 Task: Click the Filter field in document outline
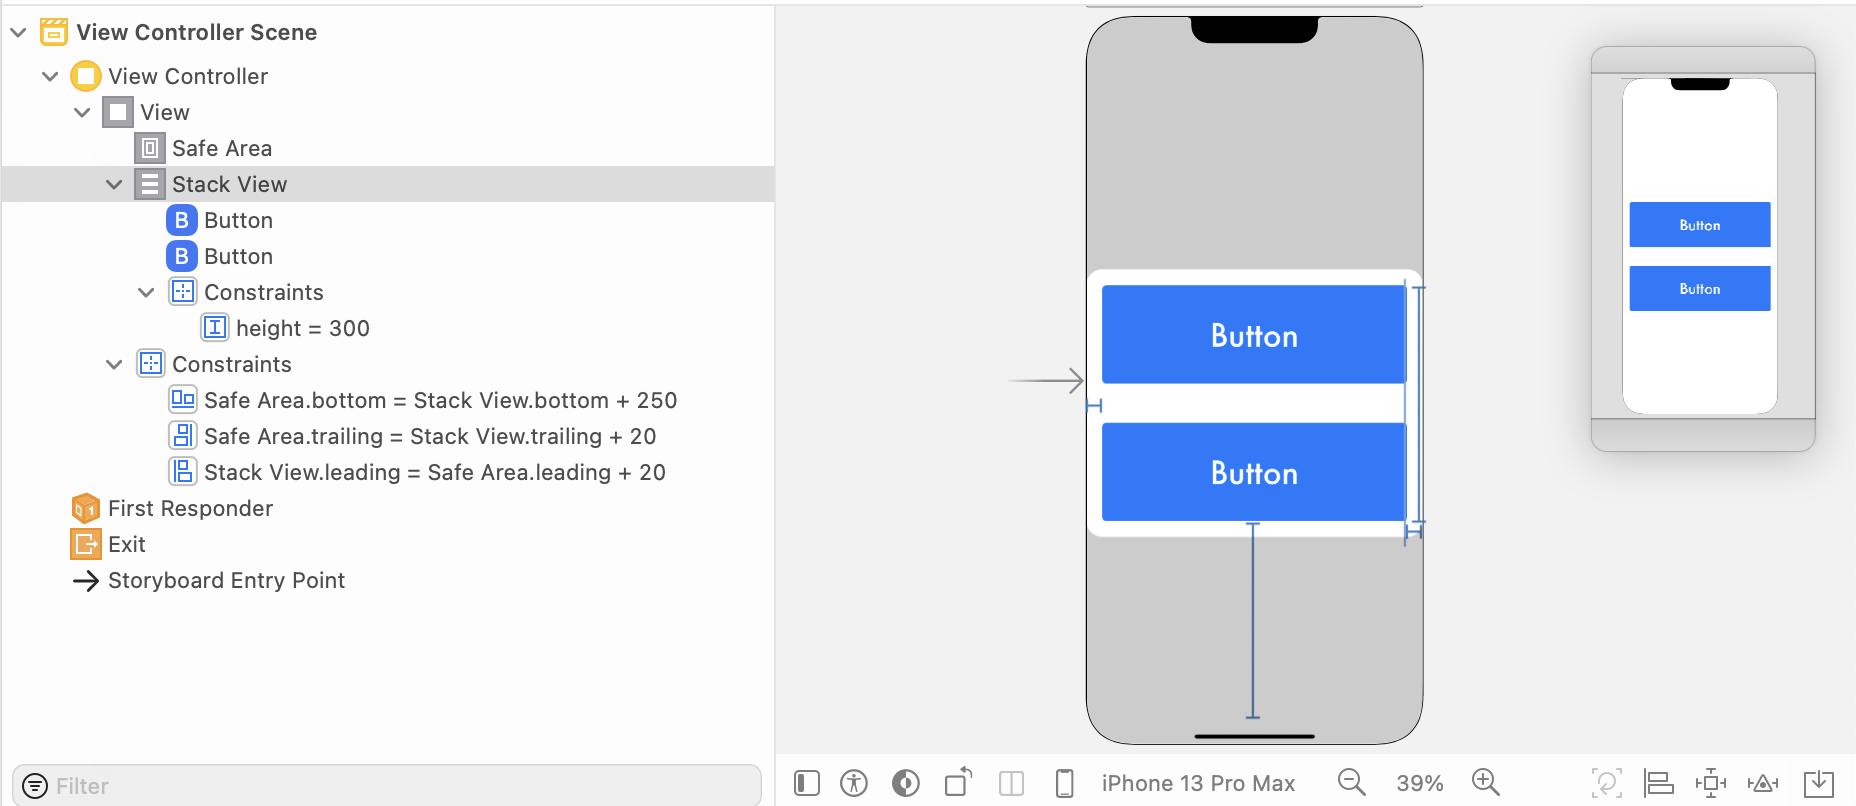[387, 785]
